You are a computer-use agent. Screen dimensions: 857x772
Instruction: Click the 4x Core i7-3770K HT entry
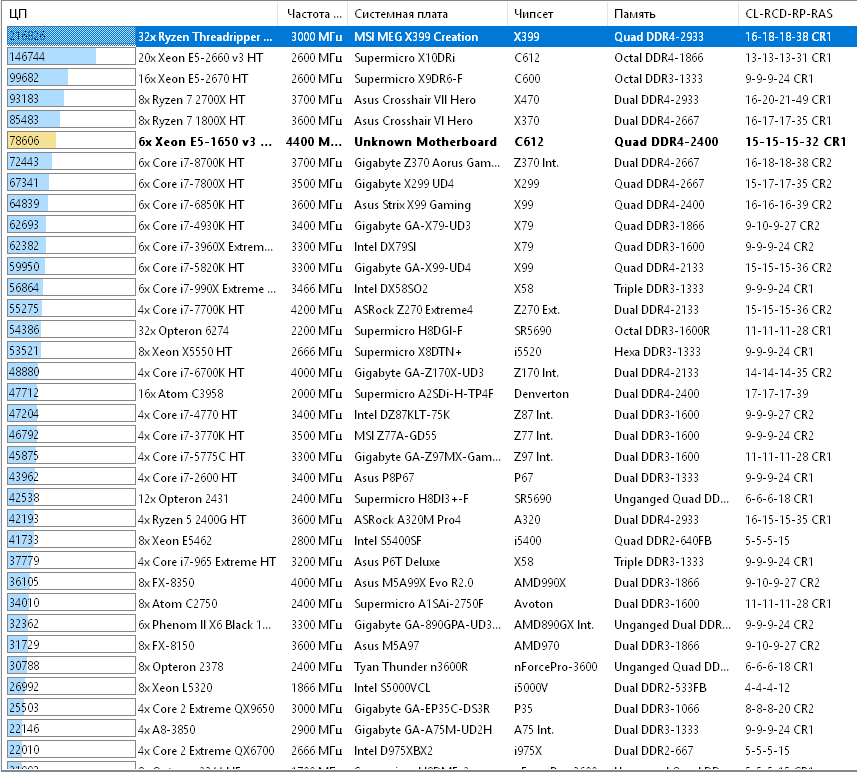click(191, 436)
